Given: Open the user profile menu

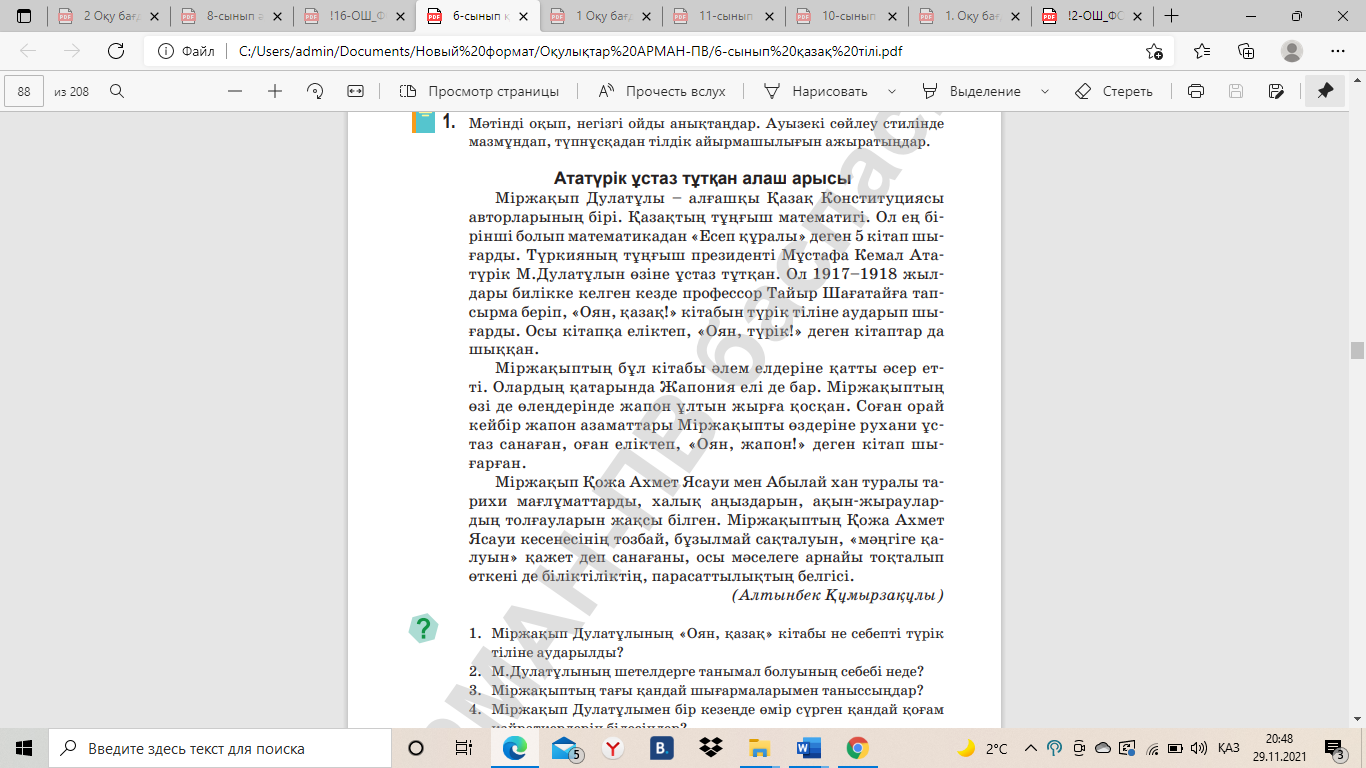Looking at the screenshot, I should [x=1292, y=52].
